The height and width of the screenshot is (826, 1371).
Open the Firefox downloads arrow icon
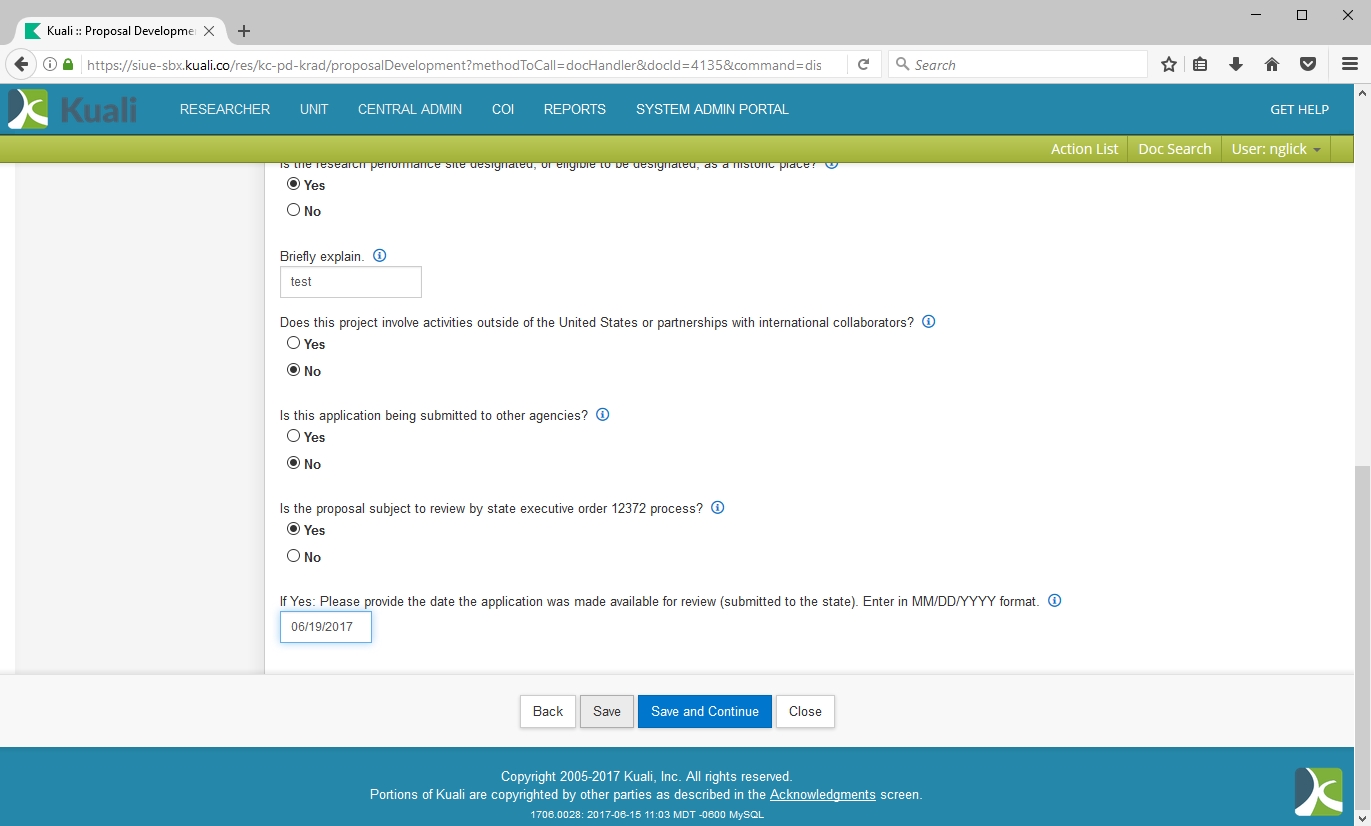[1236, 64]
